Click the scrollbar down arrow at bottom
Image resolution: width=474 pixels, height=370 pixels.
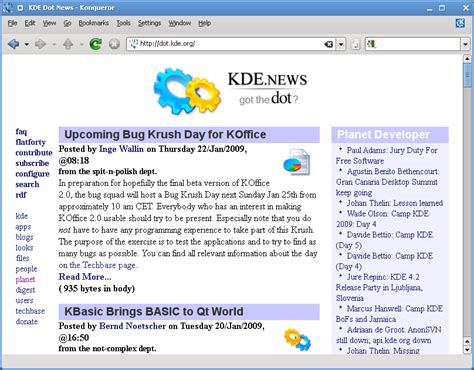click(x=467, y=350)
